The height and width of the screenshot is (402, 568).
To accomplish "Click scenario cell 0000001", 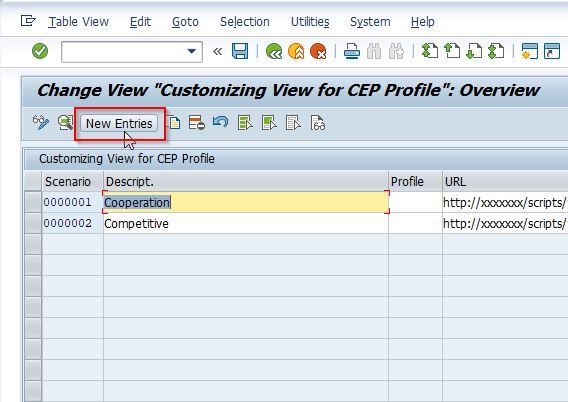I will click(72, 202).
